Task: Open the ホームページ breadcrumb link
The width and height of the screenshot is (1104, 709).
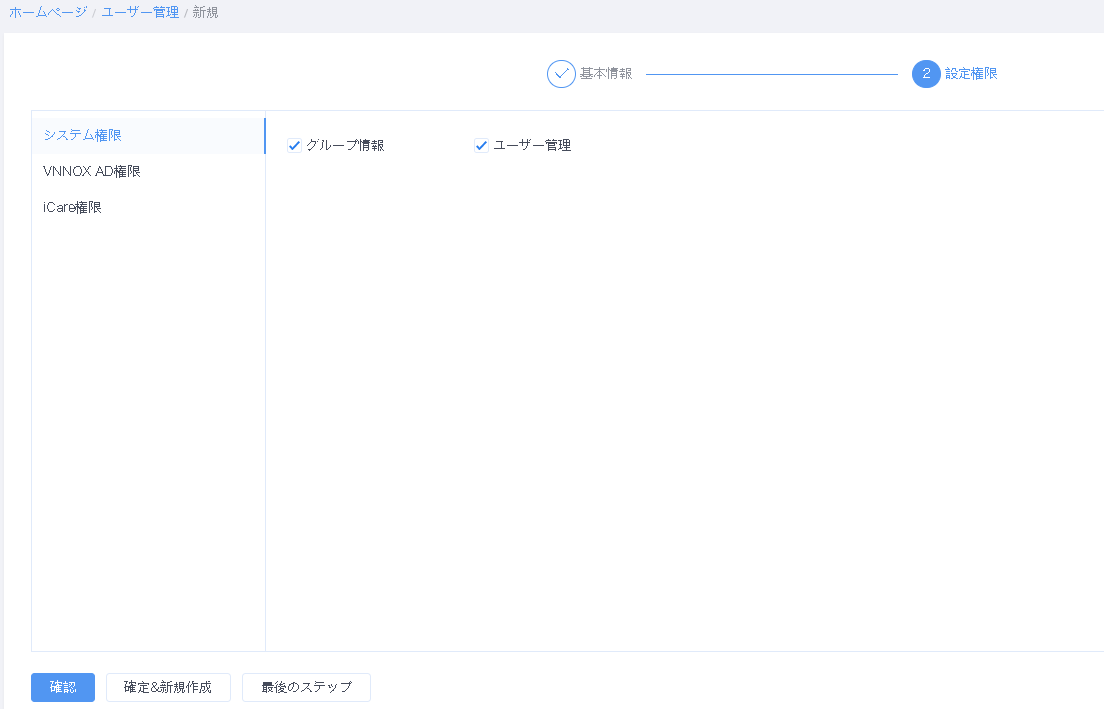Action: click(48, 13)
